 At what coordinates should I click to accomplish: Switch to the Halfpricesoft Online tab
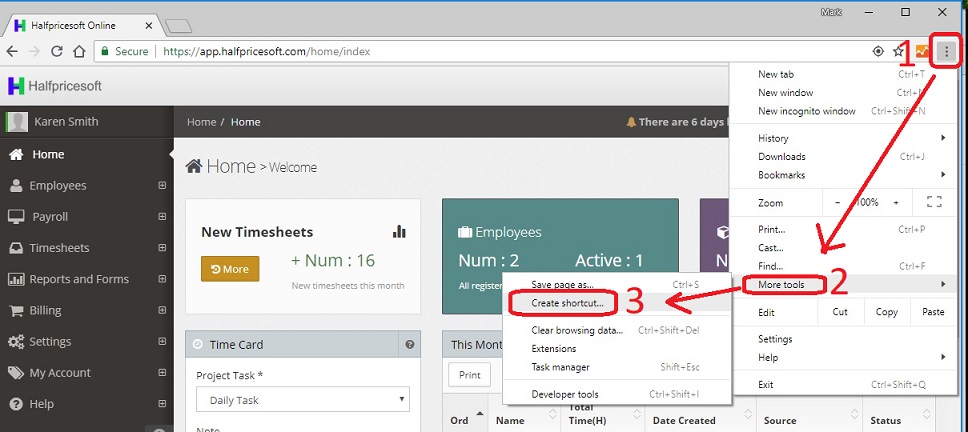[x=84, y=25]
